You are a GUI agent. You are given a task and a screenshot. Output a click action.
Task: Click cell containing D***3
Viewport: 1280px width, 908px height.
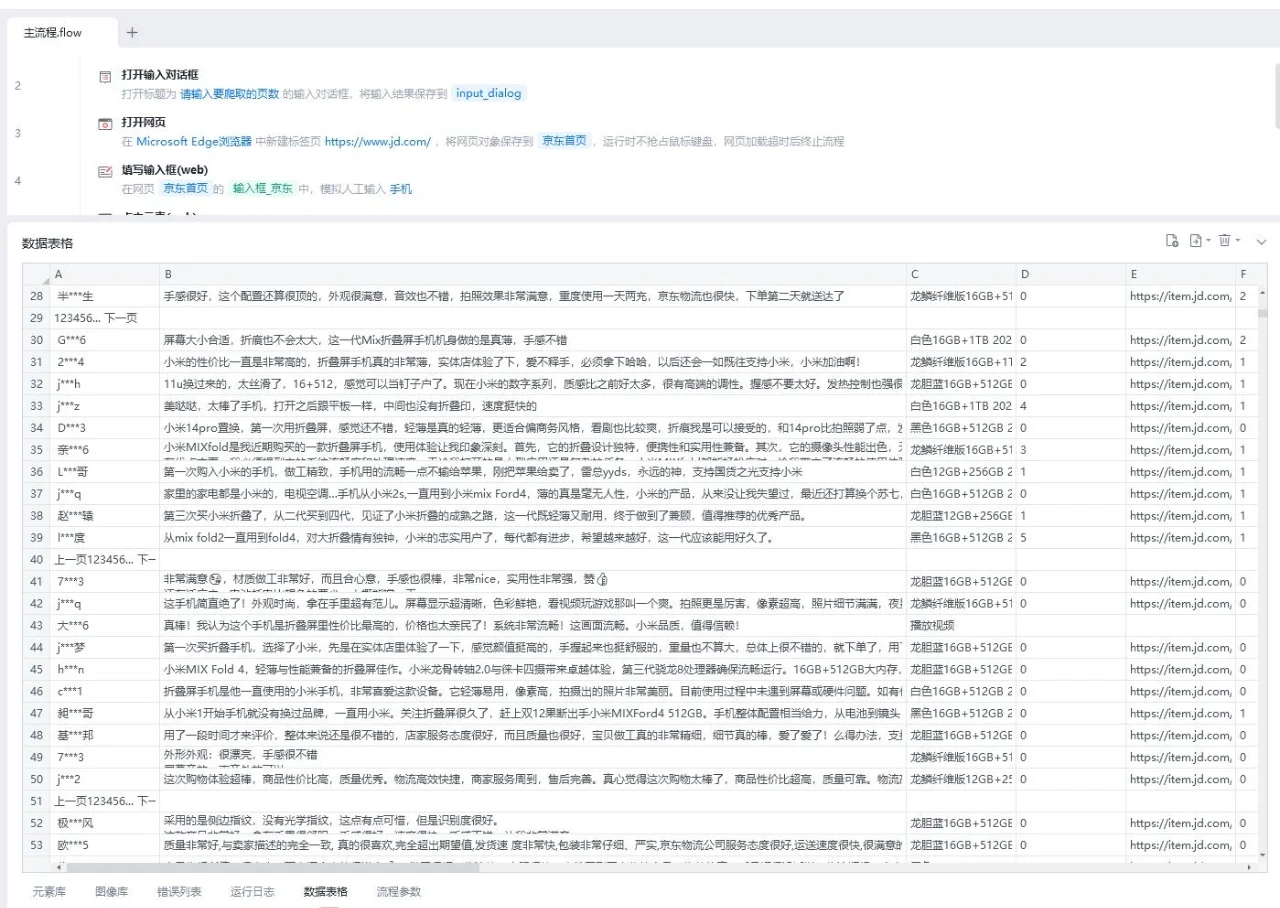105,428
